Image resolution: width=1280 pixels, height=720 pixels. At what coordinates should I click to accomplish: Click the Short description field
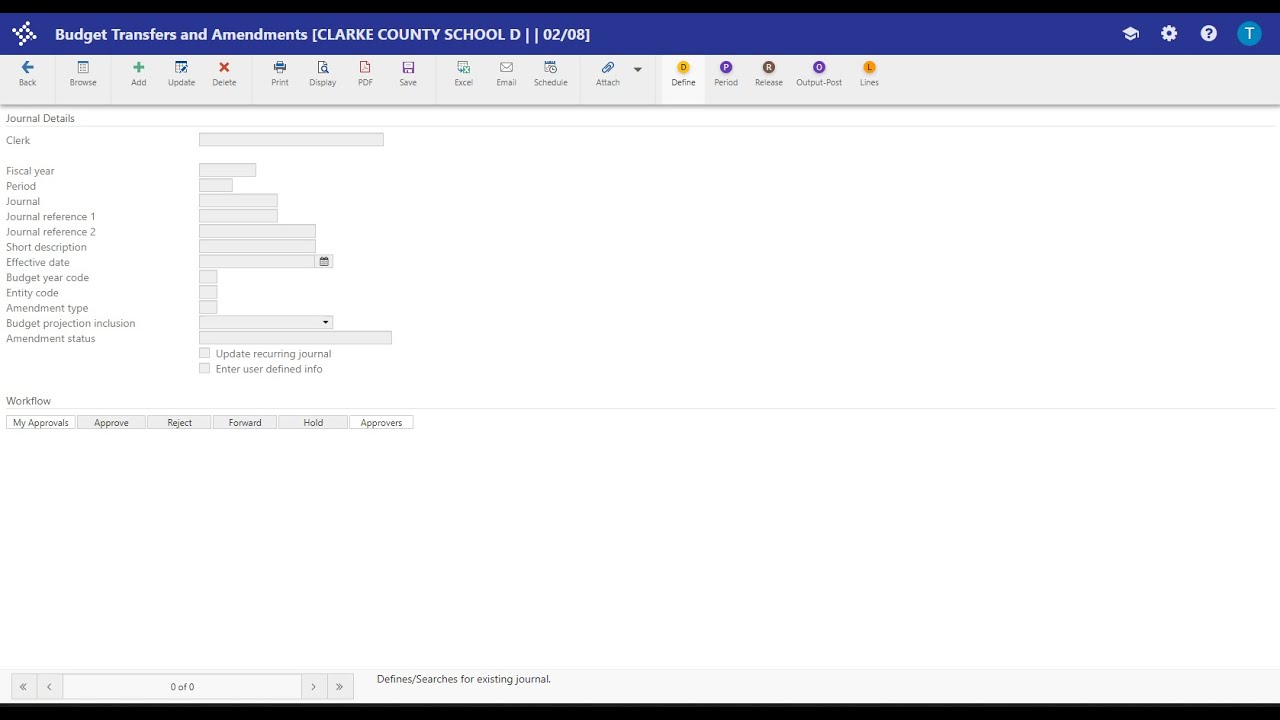pyautogui.click(x=257, y=247)
